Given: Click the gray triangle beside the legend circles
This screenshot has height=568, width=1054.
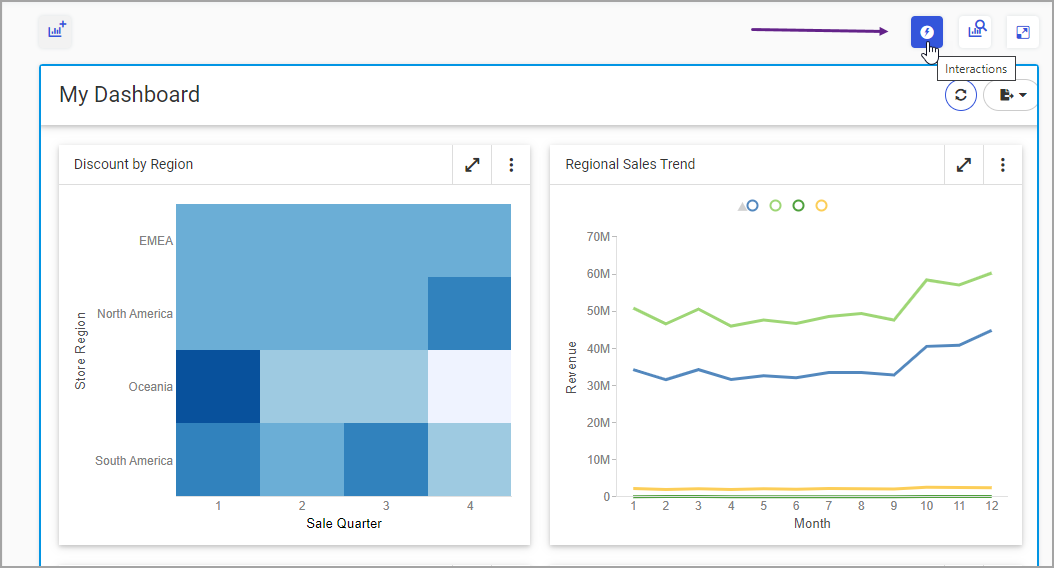Looking at the screenshot, I should pos(742,207).
